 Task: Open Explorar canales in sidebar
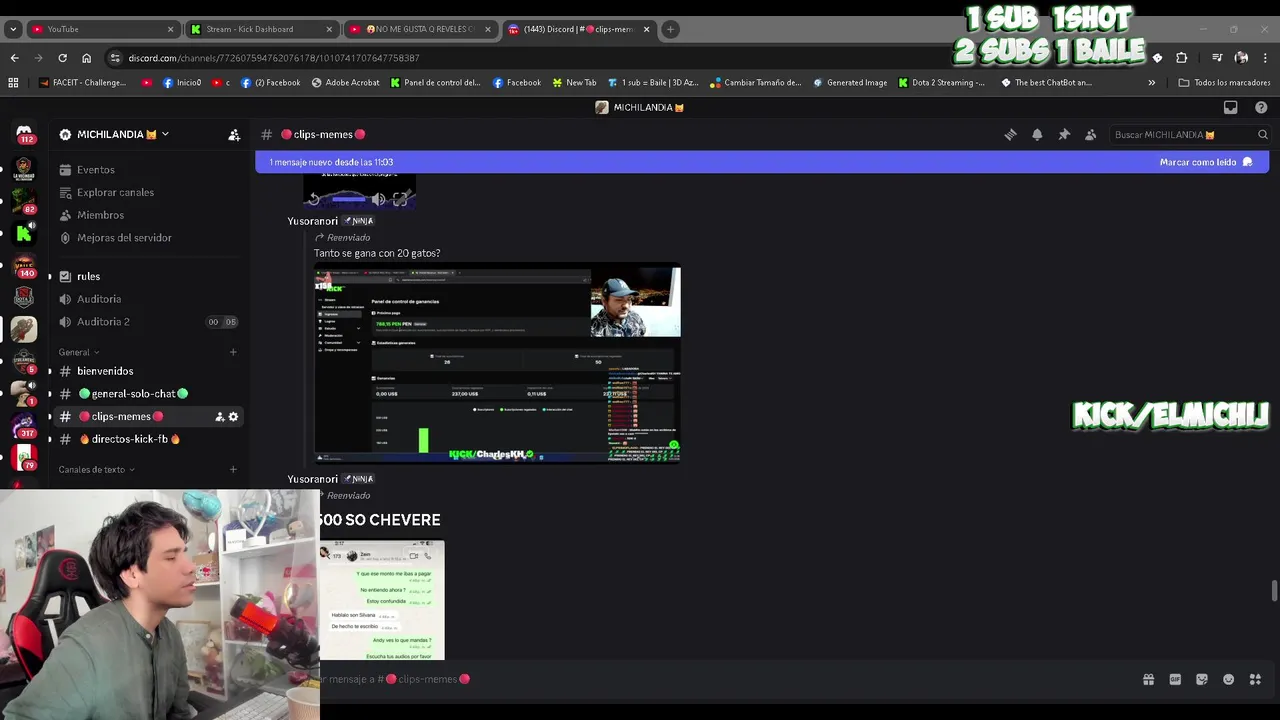(148, 192)
